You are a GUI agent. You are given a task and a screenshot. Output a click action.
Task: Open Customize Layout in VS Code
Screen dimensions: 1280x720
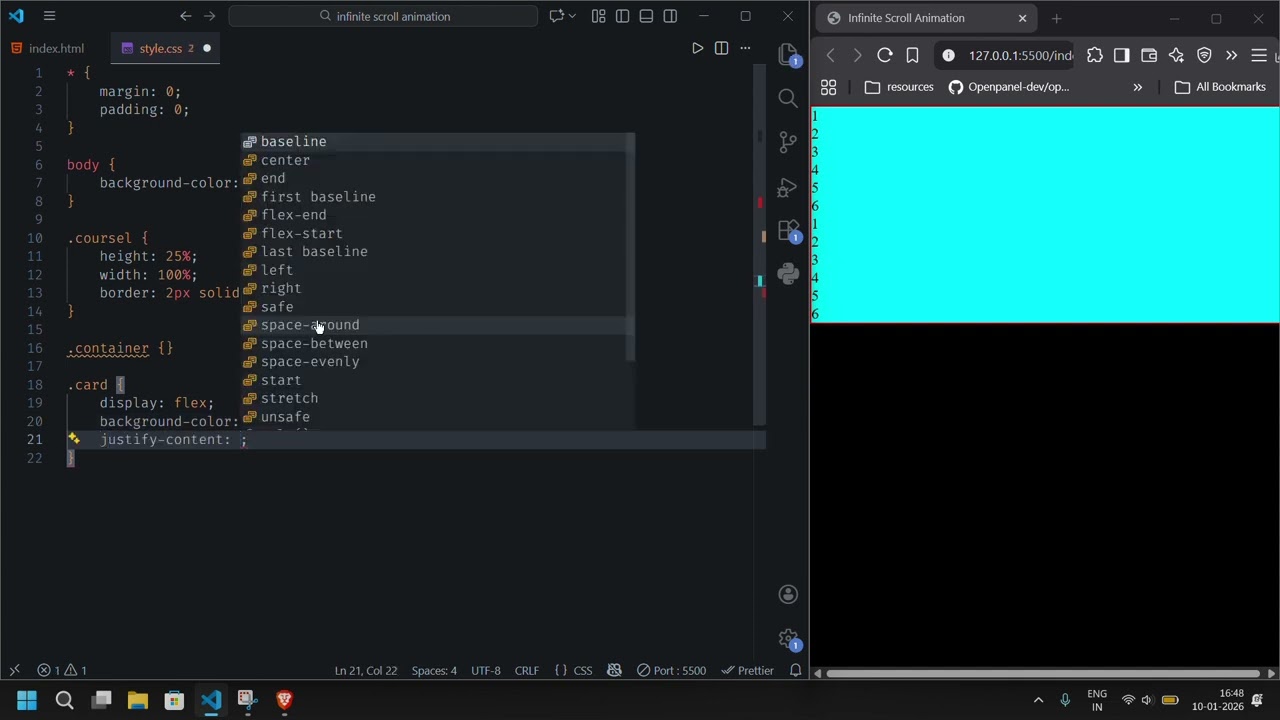click(598, 16)
